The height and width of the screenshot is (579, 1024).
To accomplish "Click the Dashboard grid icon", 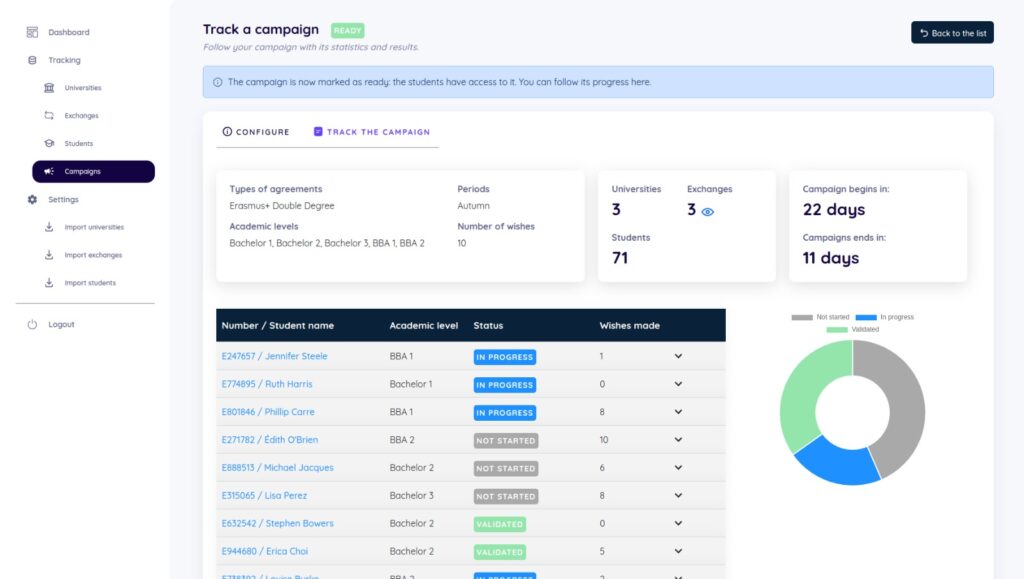I will [32, 32].
